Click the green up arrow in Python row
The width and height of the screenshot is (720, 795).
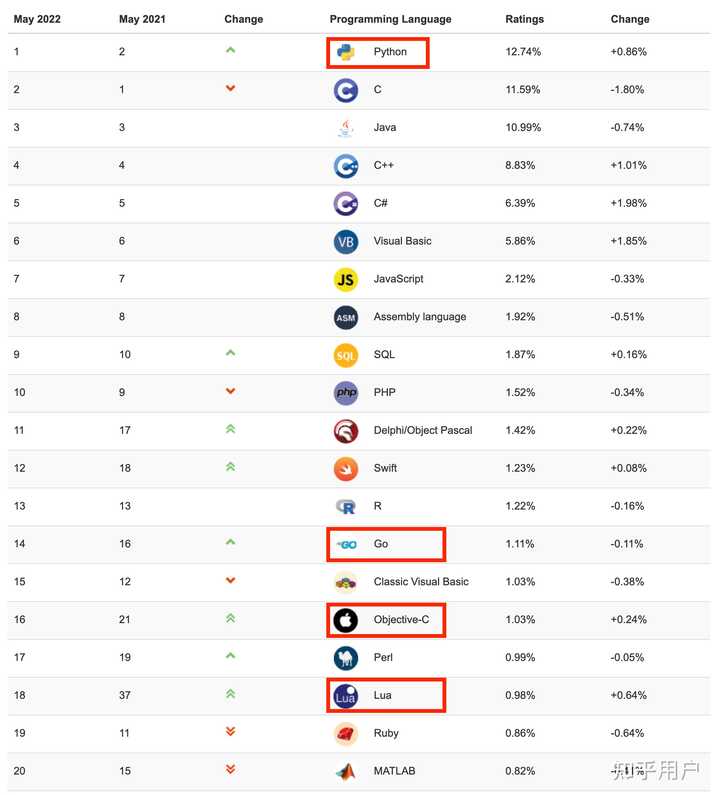click(x=230, y=50)
